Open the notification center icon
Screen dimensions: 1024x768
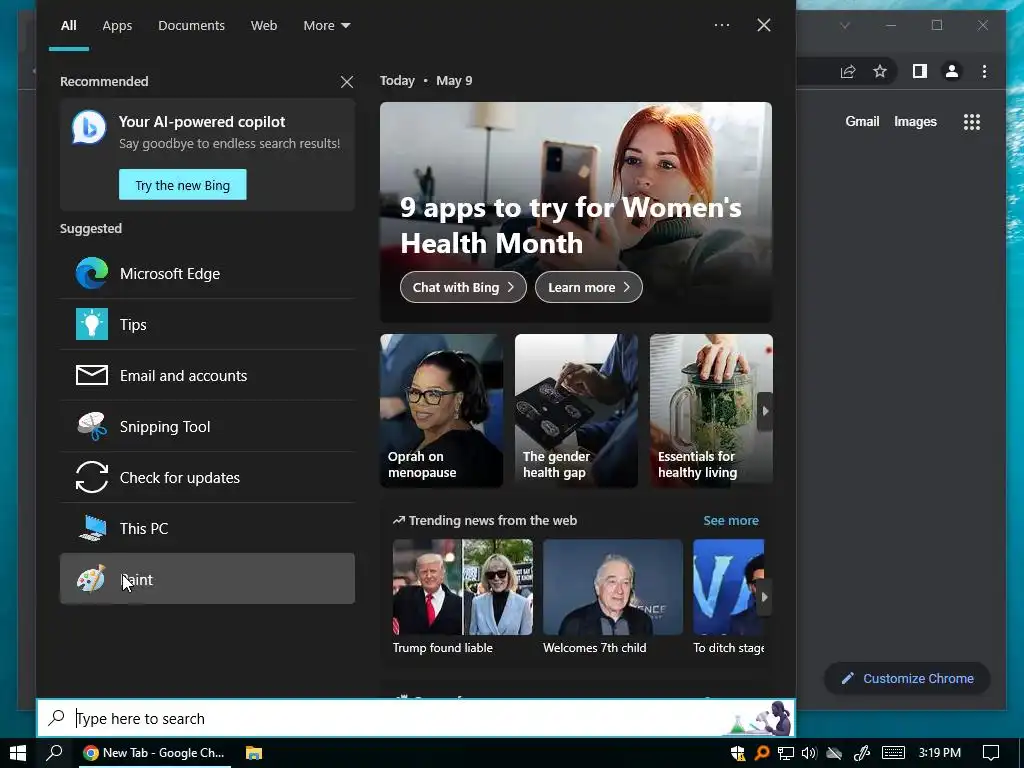pyautogui.click(x=991, y=753)
